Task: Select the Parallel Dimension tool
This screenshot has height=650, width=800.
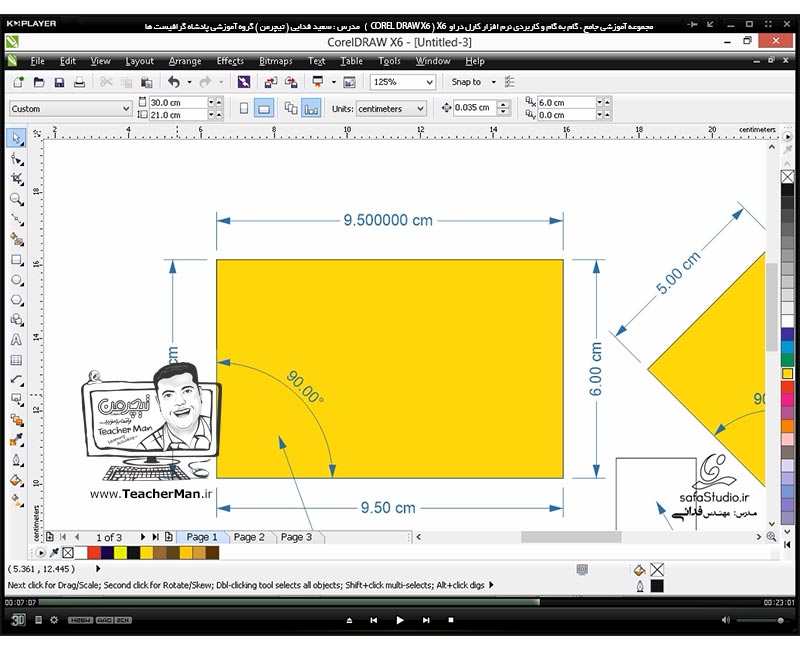Action: point(16,380)
